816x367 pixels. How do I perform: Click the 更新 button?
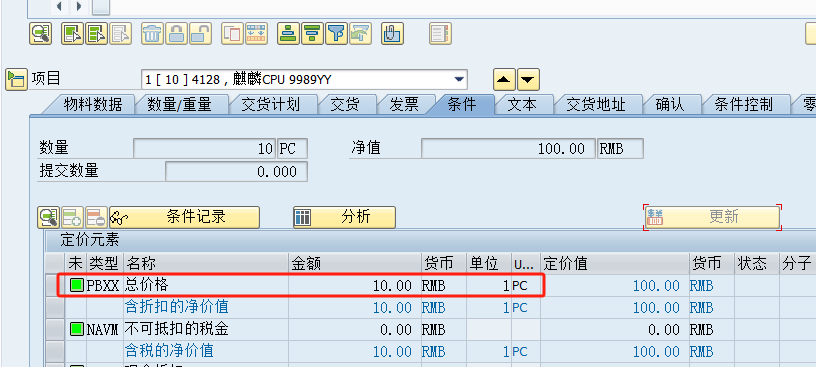point(712,217)
